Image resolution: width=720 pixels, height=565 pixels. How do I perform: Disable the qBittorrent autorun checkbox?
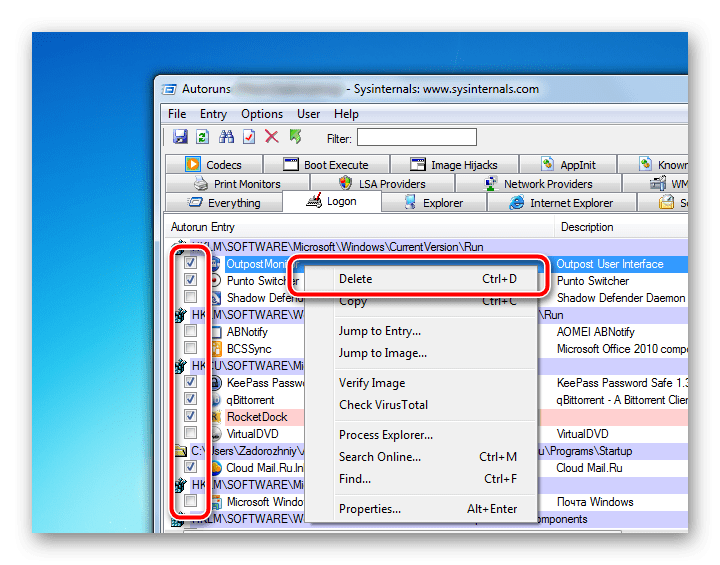(190, 398)
